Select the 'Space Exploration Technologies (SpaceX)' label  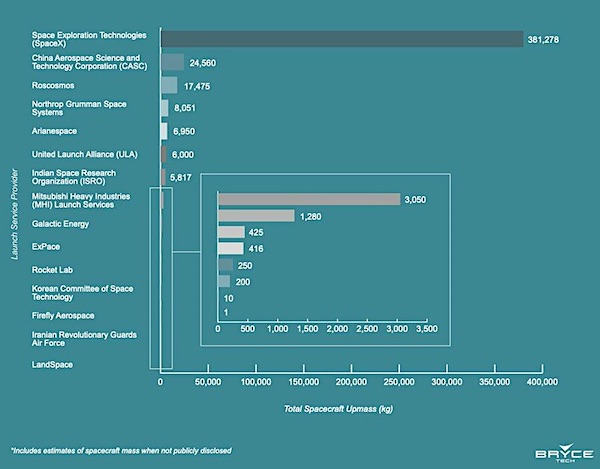point(89,39)
